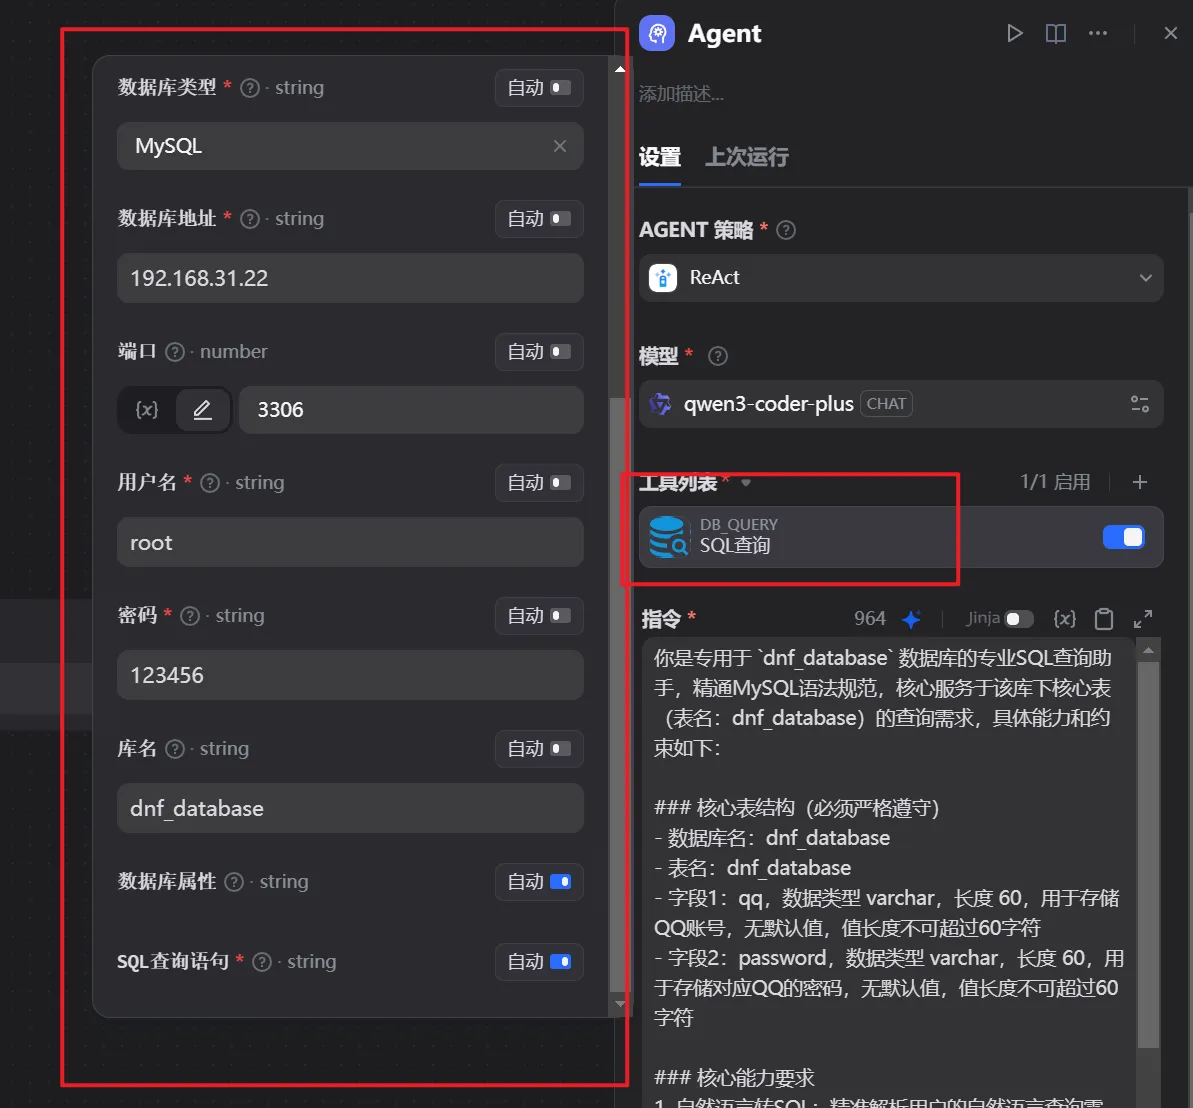Click the run play icon in Agent header

[1015, 34]
